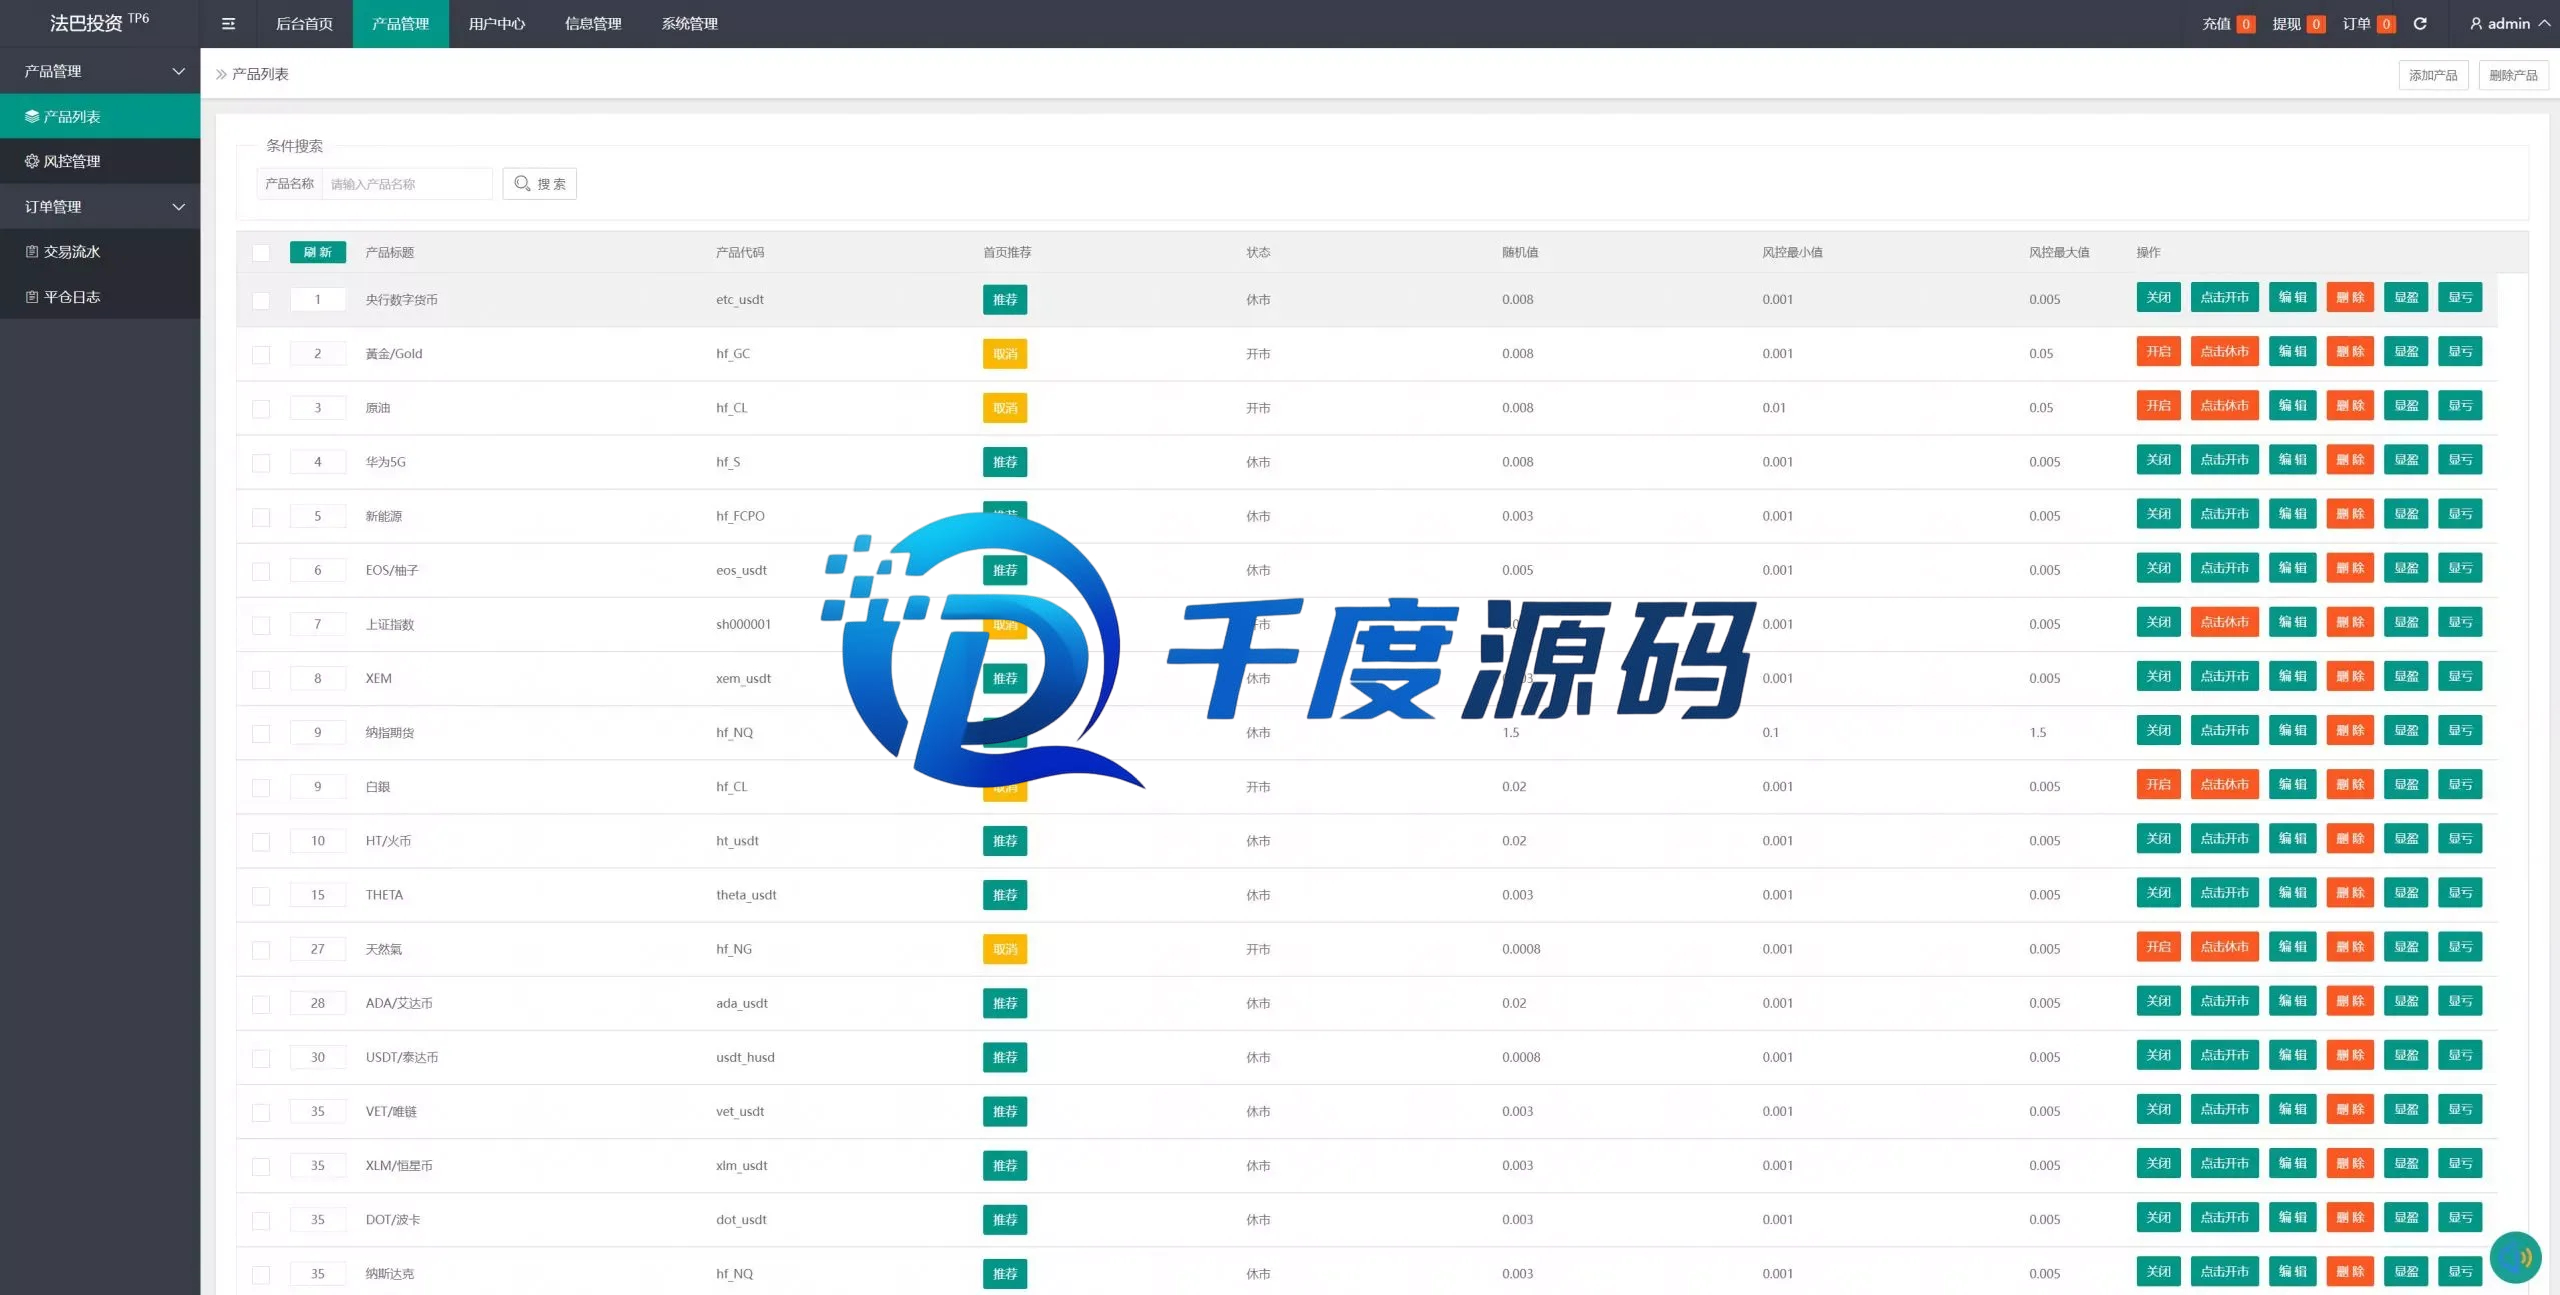This screenshot has width=2560, height=1295.
Task: Click 推荐 for 纳斯达克
Action: tap(1005, 1274)
